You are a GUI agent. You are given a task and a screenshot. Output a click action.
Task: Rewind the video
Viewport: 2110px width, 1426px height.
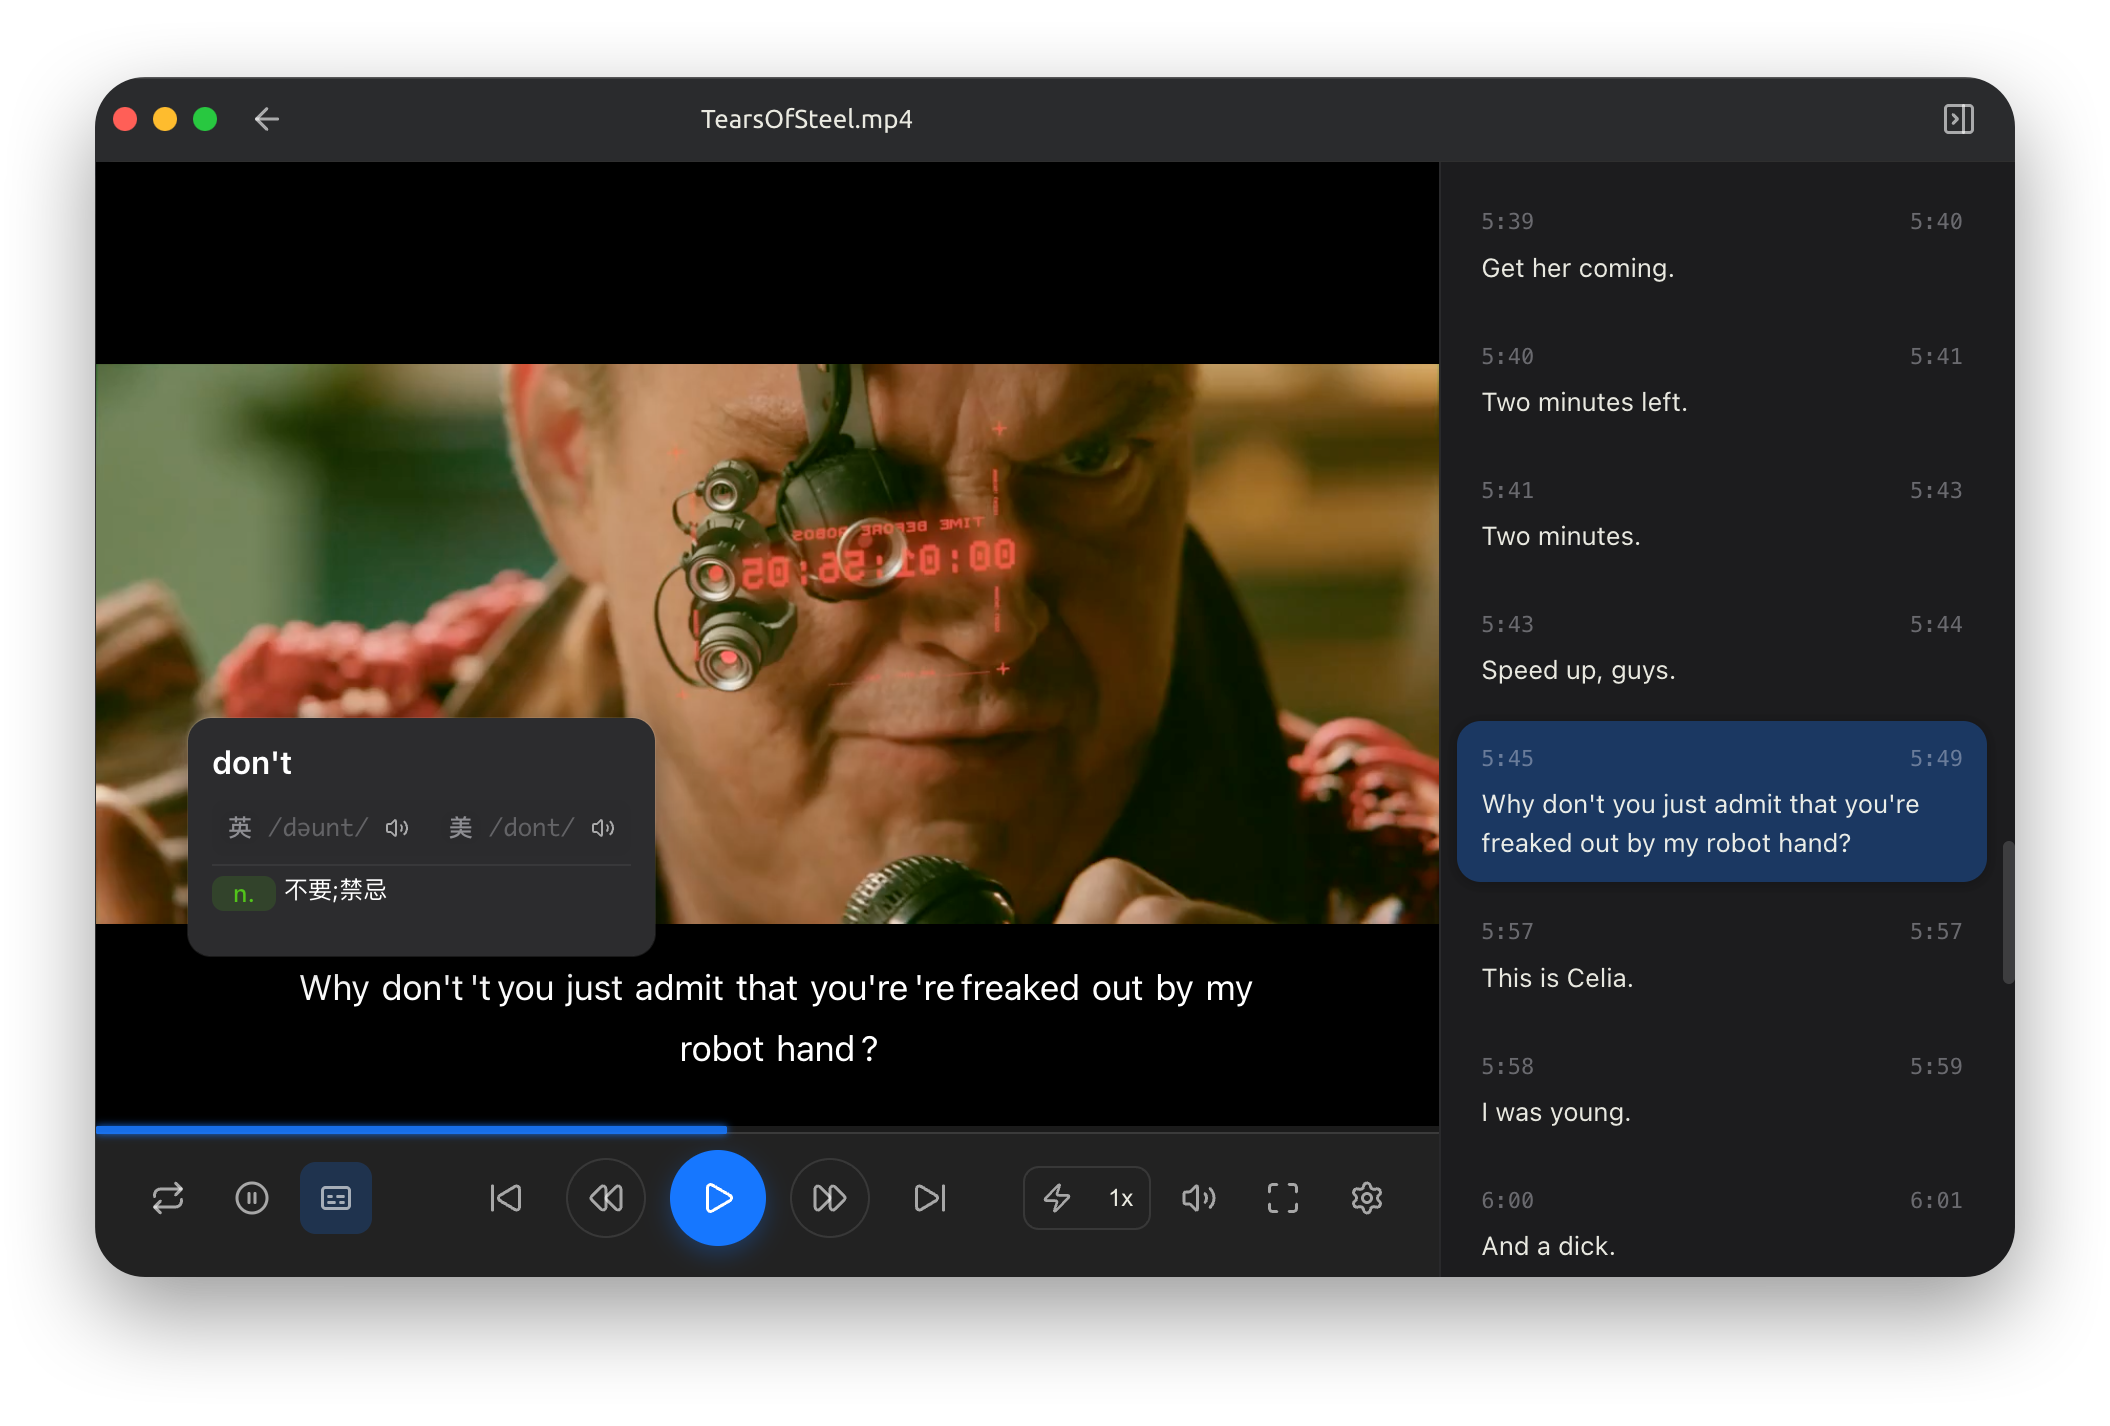click(x=606, y=1197)
